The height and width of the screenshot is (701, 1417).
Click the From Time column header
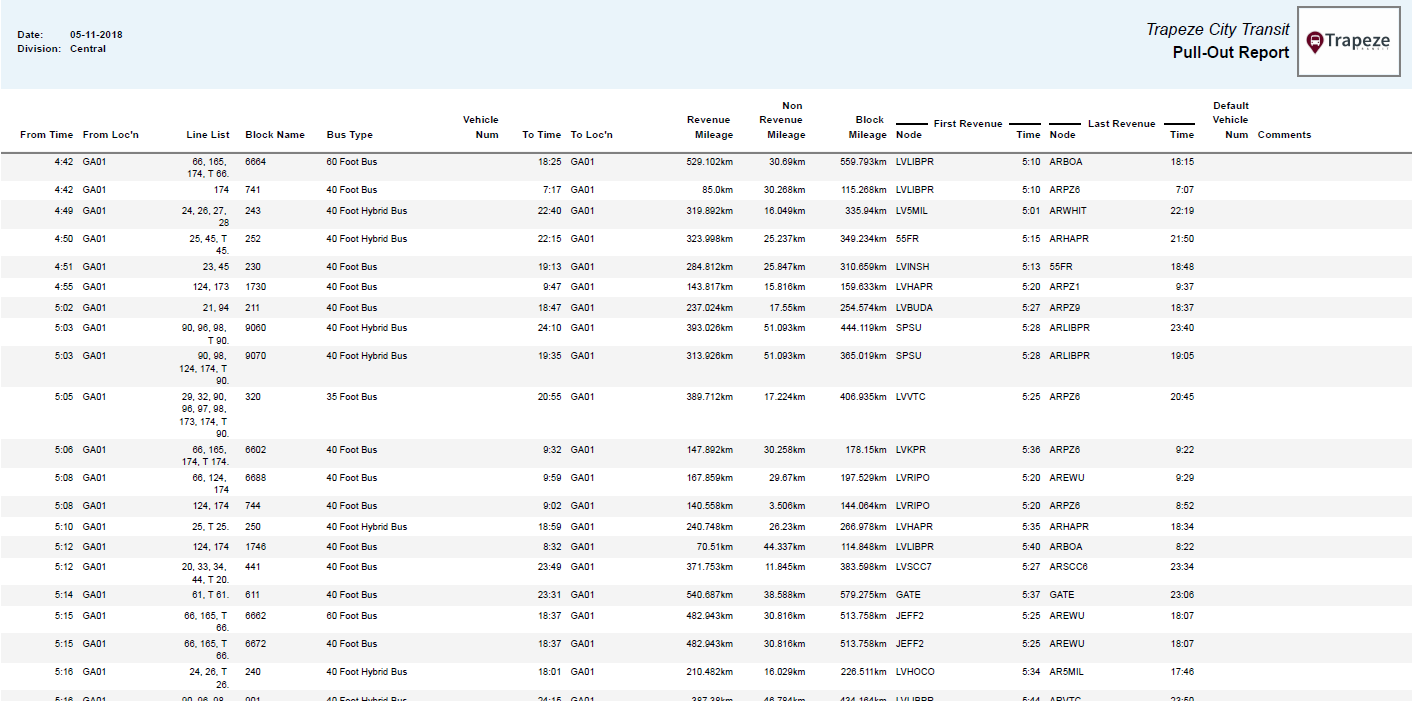point(47,135)
